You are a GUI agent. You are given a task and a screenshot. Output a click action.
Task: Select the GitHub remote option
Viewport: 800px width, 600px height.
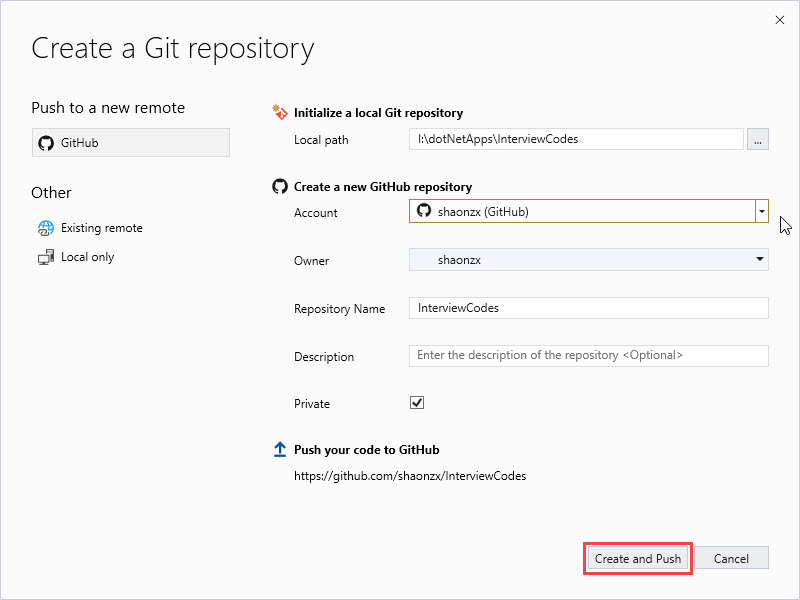[x=131, y=143]
